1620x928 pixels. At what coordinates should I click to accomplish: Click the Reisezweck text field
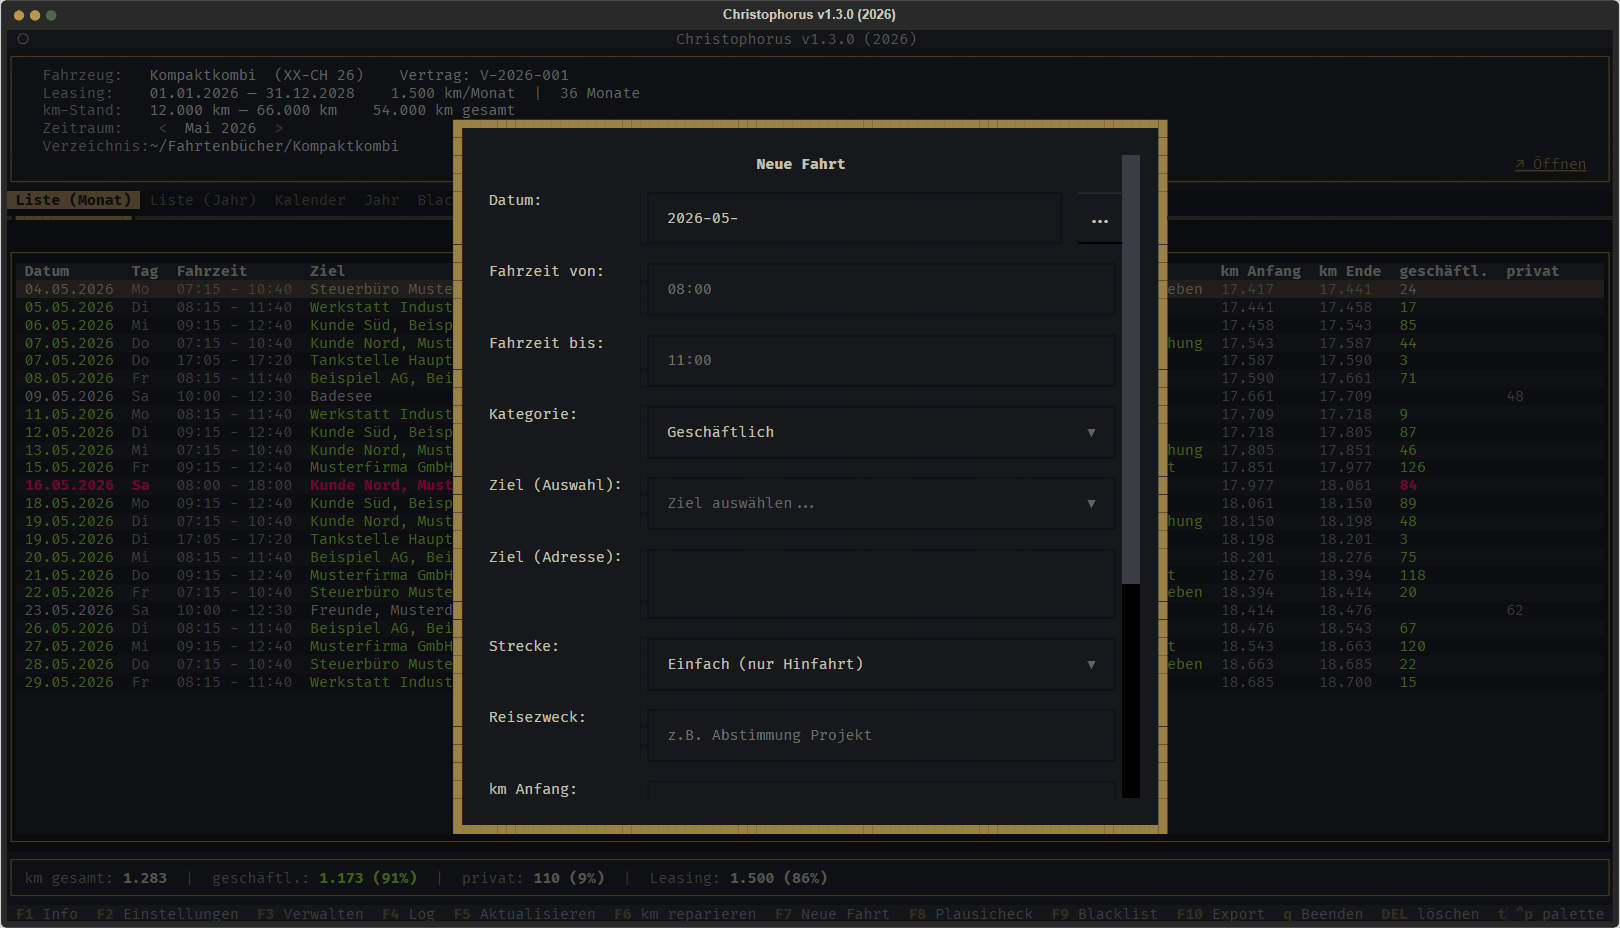880,735
